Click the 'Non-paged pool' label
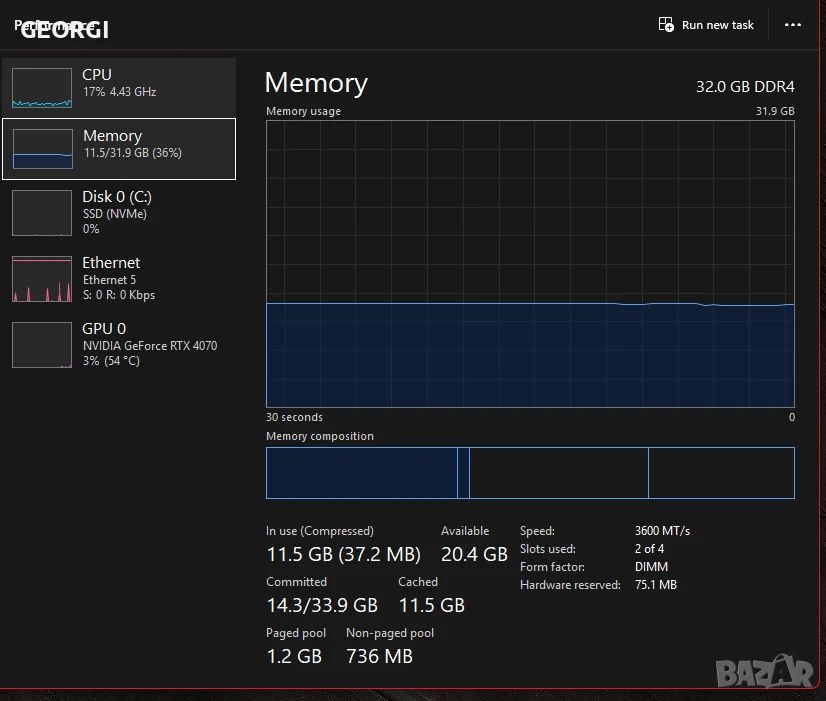The height and width of the screenshot is (701, 826). [x=390, y=633]
